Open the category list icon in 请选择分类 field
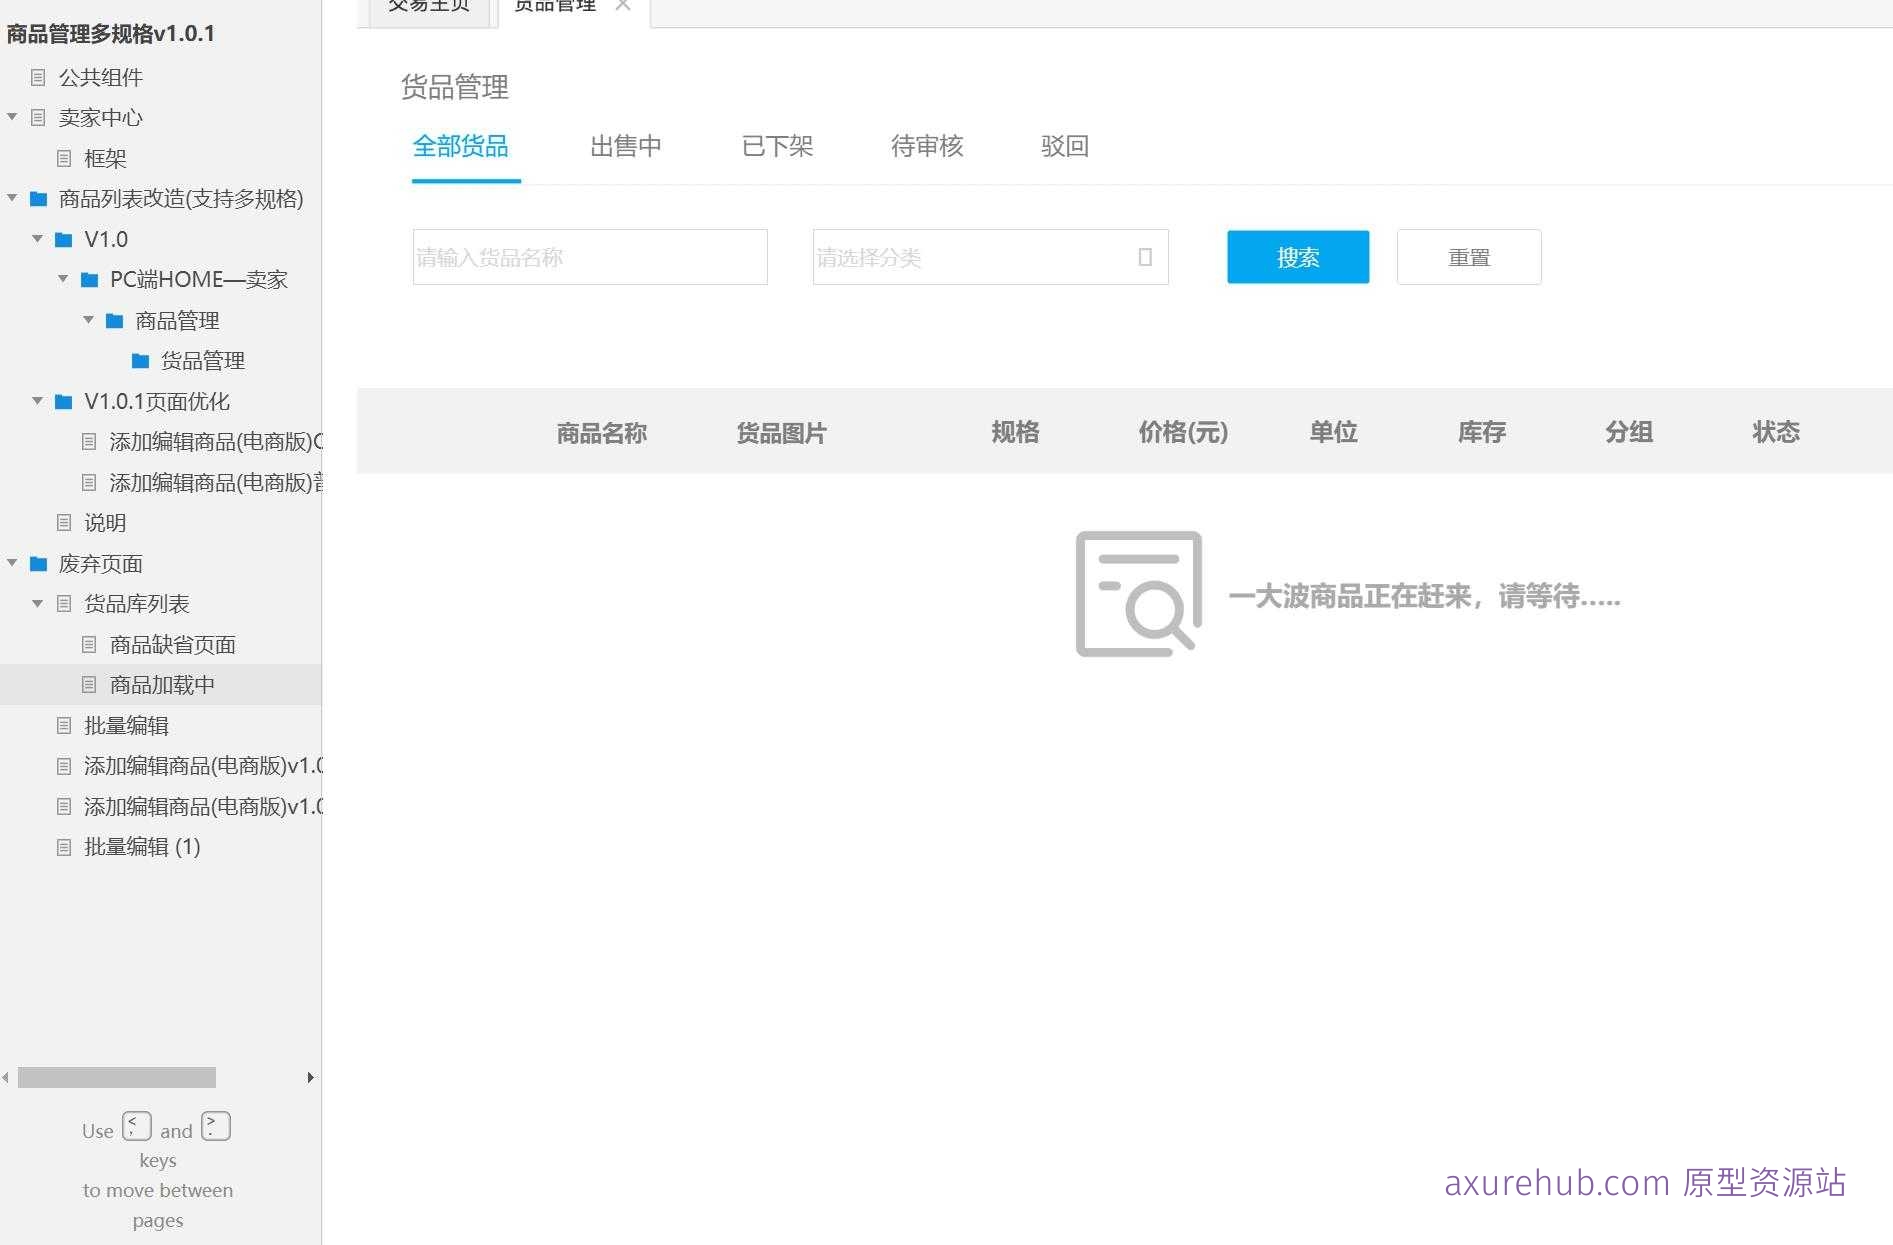Screen dimensions: 1893x1245 [x=1143, y=257]
